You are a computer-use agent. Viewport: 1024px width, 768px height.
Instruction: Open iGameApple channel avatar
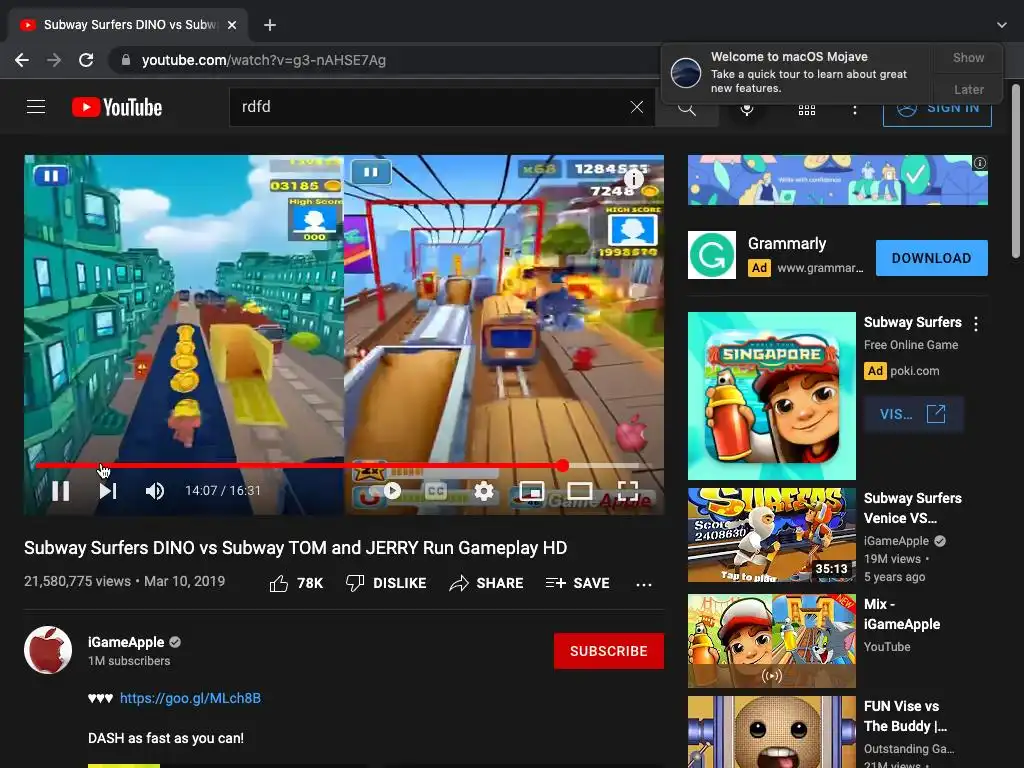coord(48,650)
